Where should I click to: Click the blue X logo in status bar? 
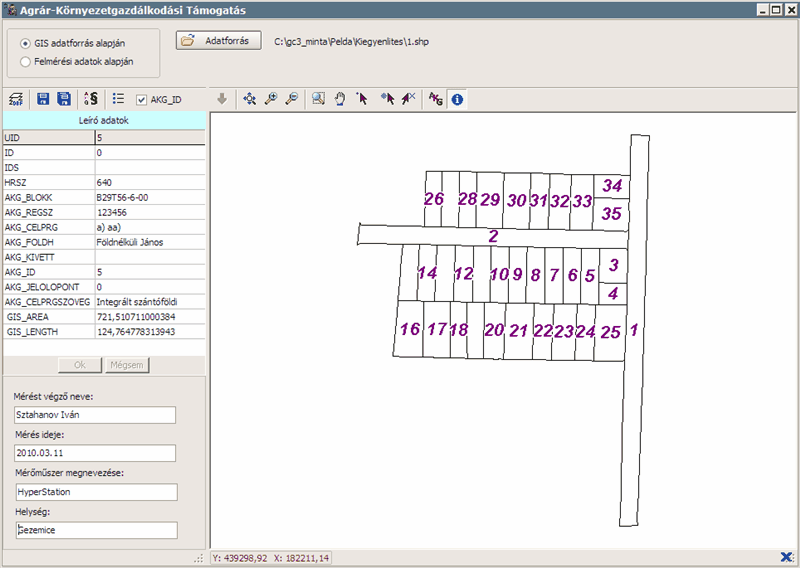click(x=787, y=557)
